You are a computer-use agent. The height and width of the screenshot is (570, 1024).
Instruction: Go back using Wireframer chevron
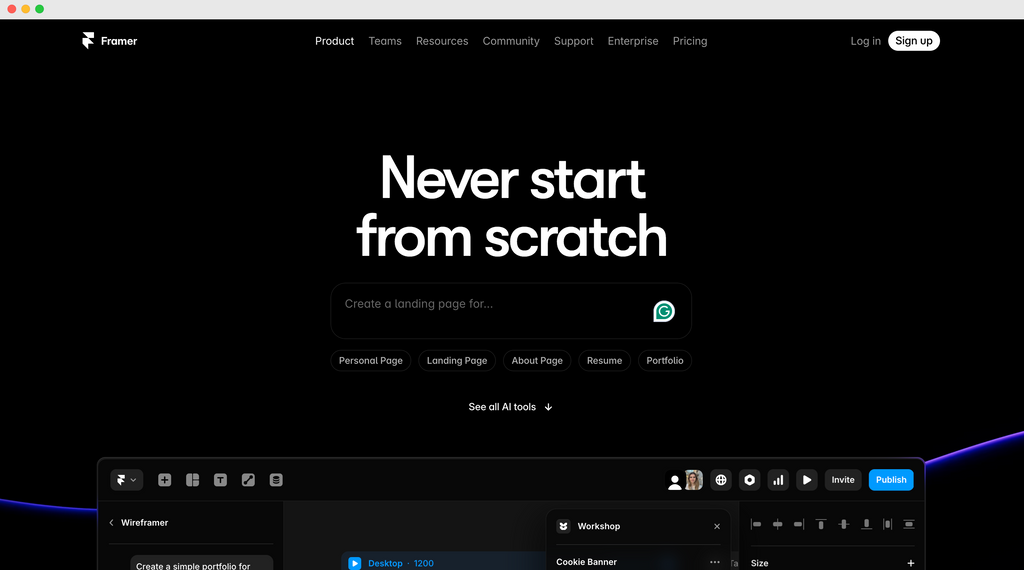click(x=111, y=523)
